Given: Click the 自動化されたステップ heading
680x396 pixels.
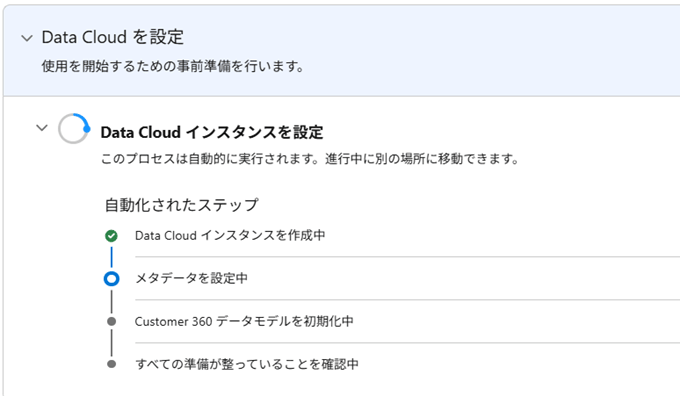Looking at the screenshot, I should point(182,205).
